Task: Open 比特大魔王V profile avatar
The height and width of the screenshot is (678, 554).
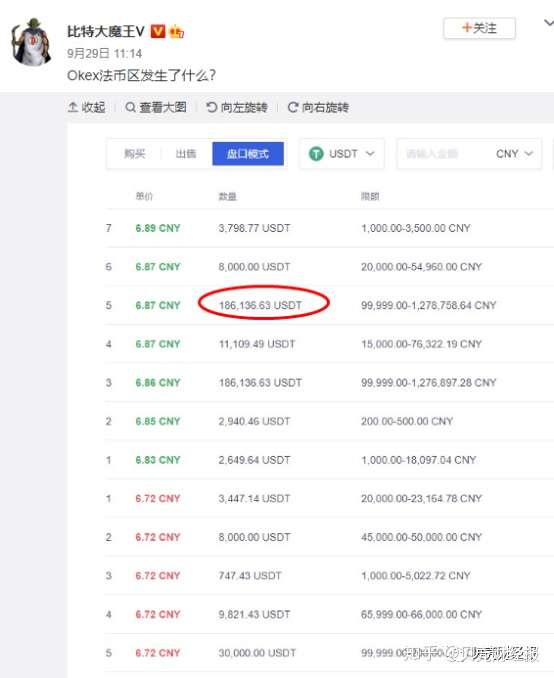Action: coord(31,42)
